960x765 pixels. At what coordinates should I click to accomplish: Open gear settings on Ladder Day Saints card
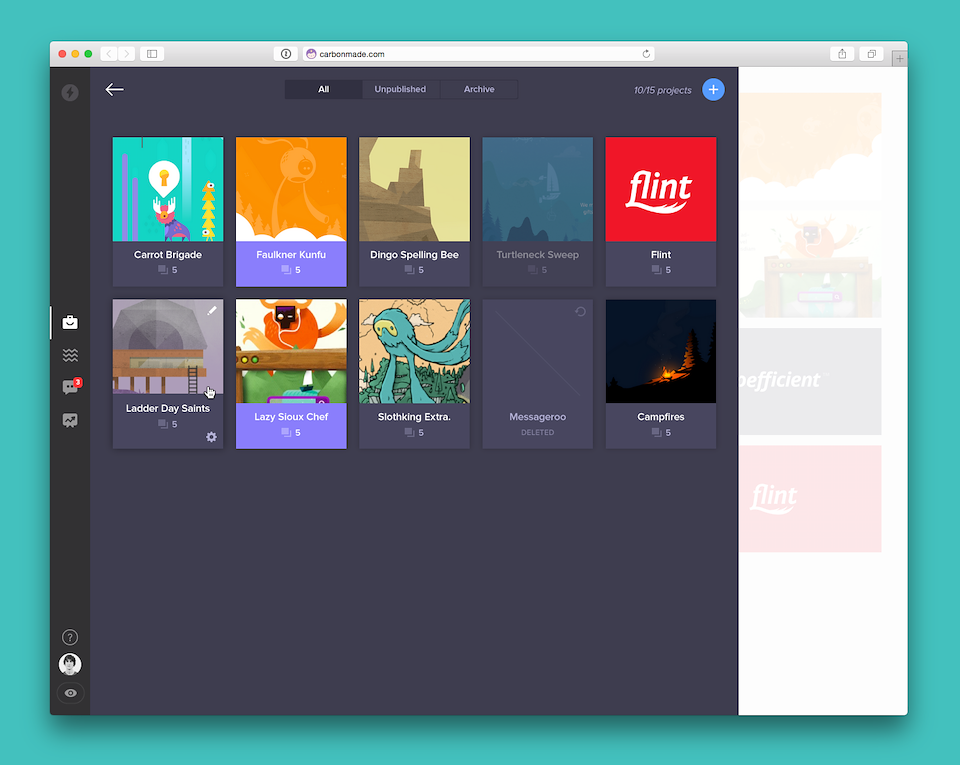click(x=211, y=437)
